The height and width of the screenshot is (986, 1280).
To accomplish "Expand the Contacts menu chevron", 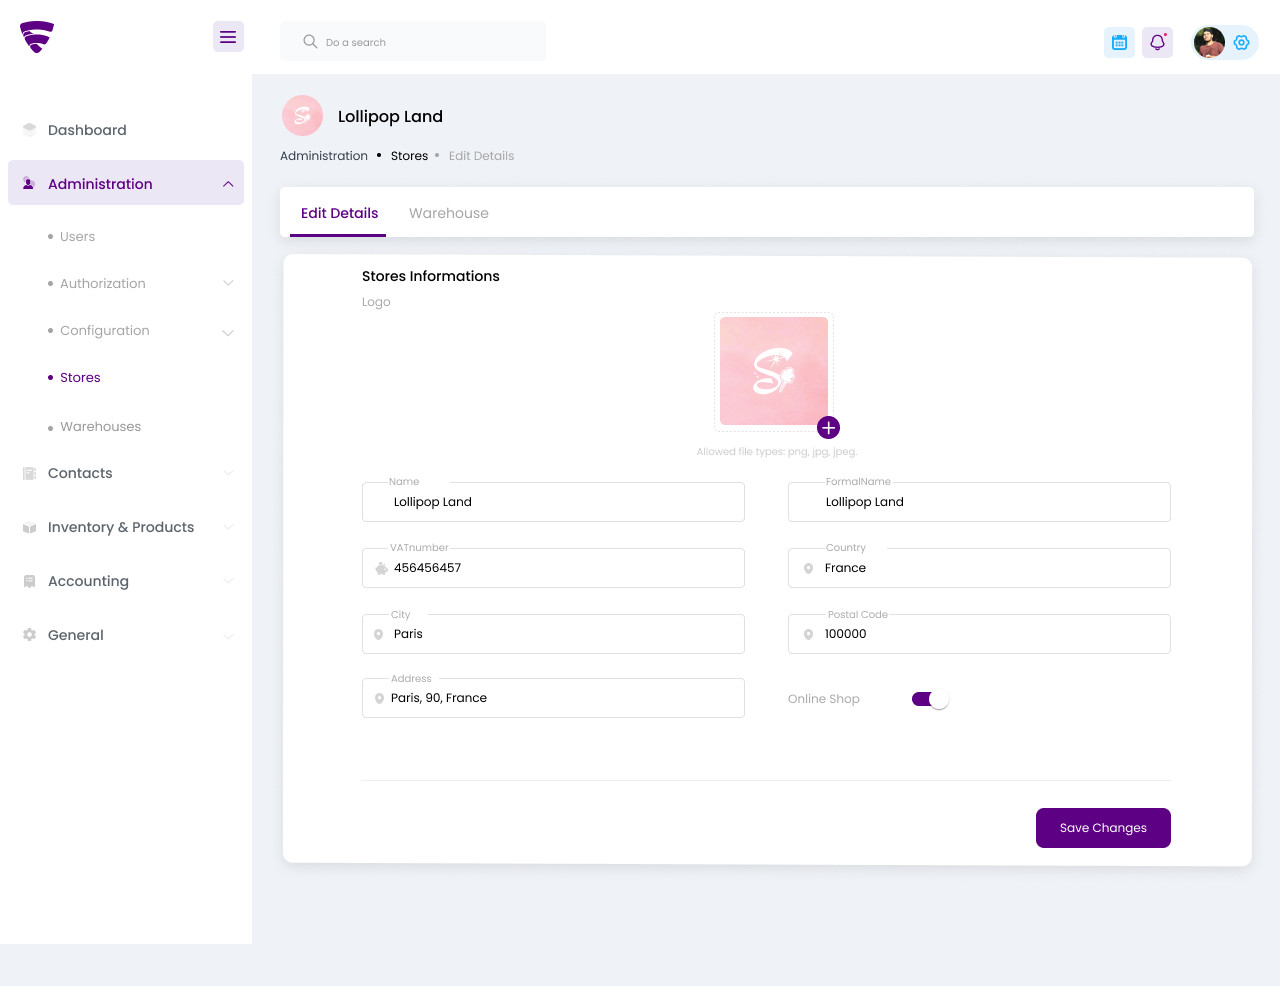I will pyautogui.click(x=228, y=473).
